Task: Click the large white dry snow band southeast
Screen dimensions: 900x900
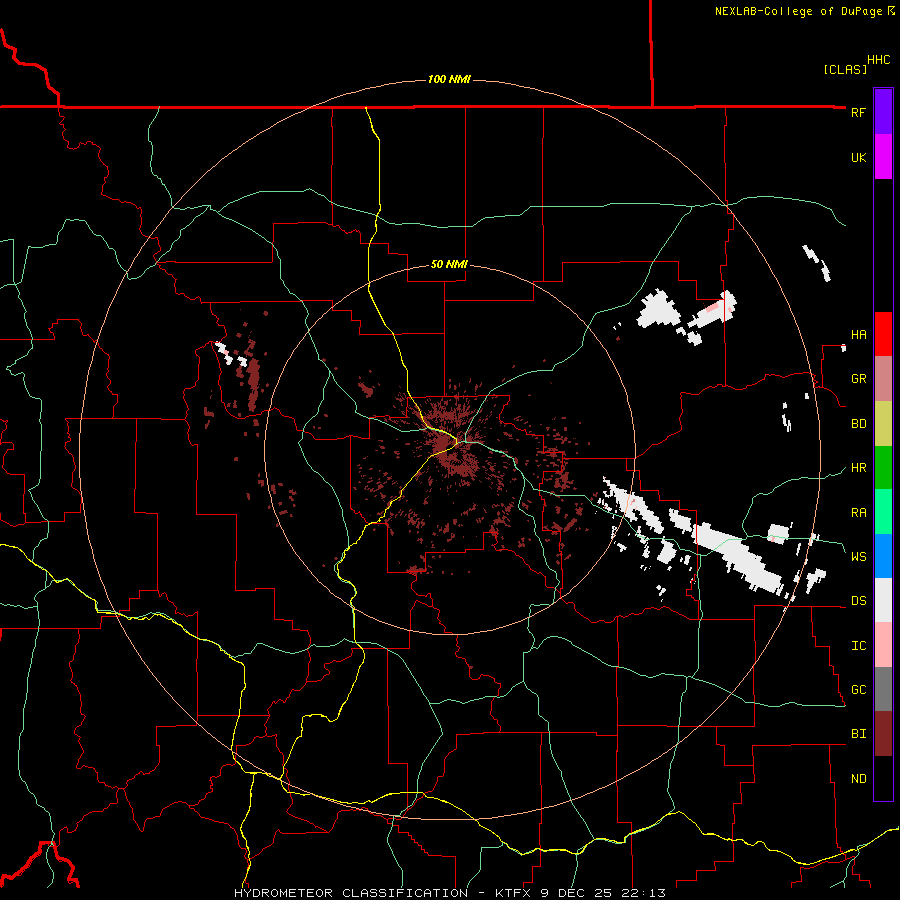Action: tap(738, 556)
